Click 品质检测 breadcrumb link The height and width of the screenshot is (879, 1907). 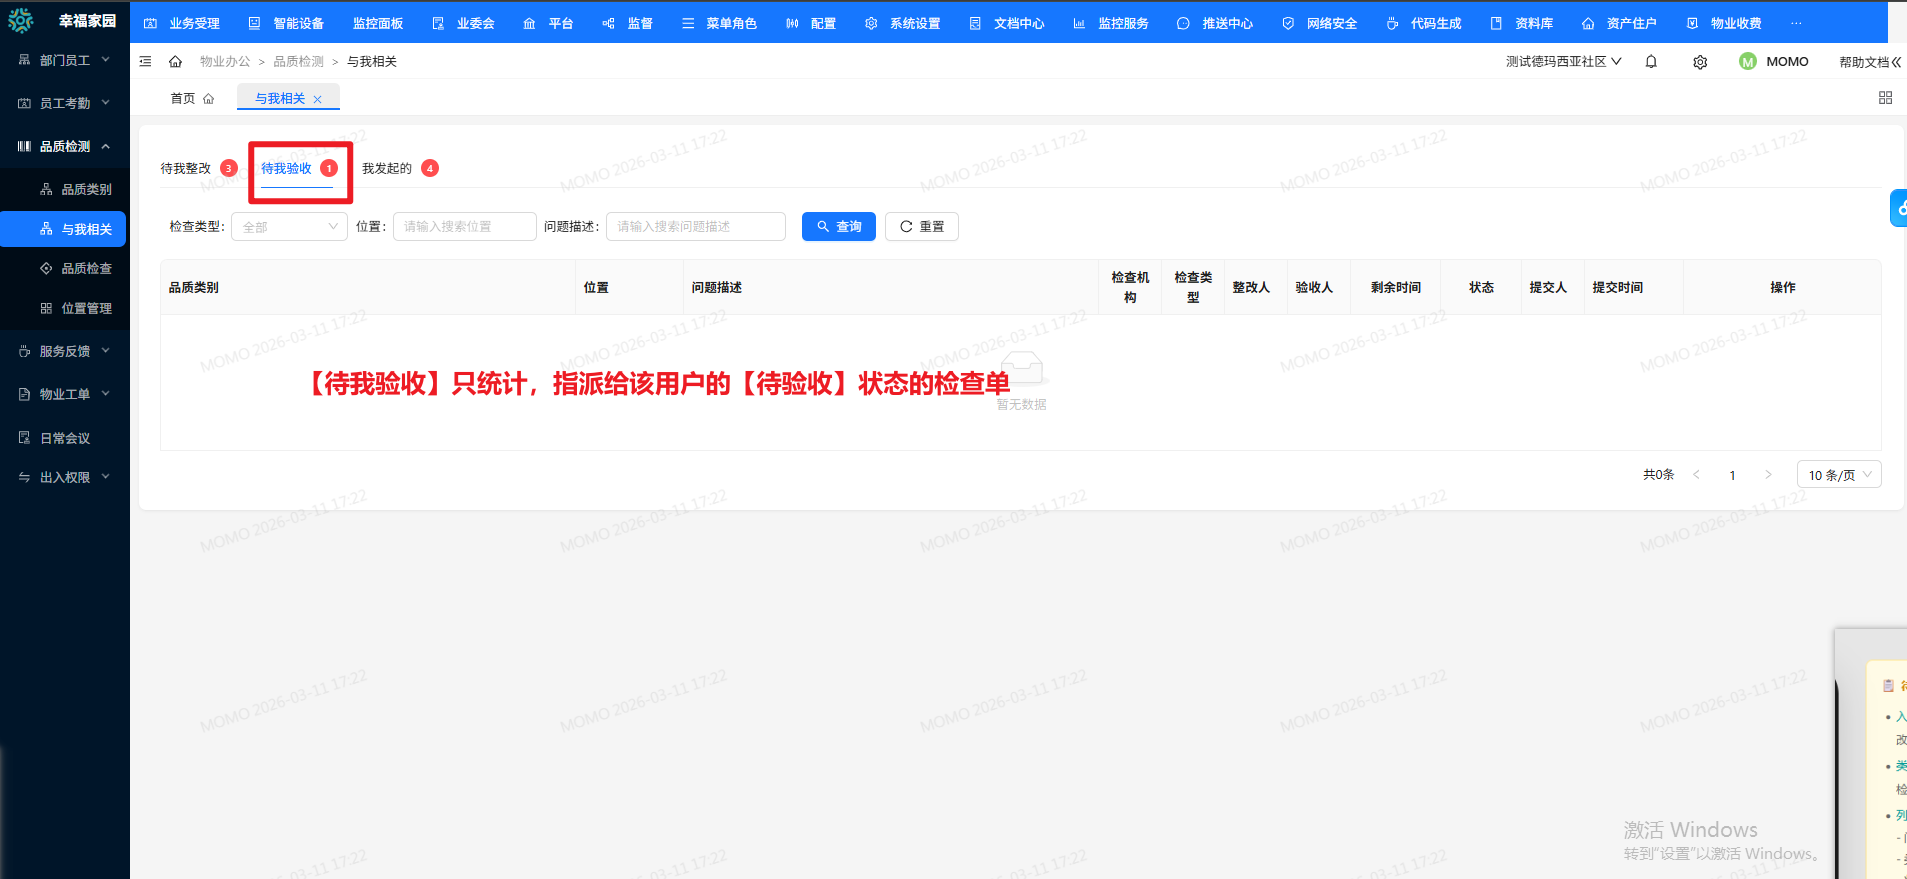click(299, 61)
